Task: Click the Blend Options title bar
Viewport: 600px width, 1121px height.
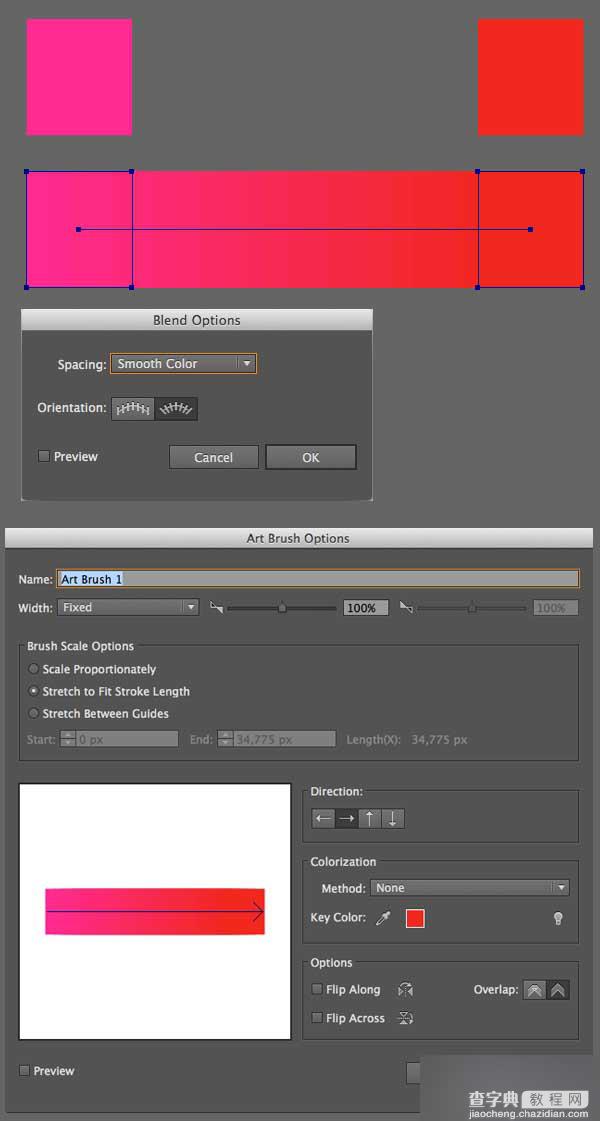Action: coord(197,320)
